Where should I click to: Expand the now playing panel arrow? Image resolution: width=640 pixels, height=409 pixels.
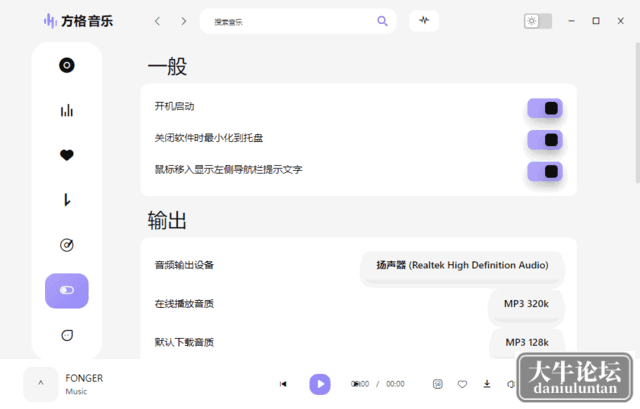coord(40,384)
